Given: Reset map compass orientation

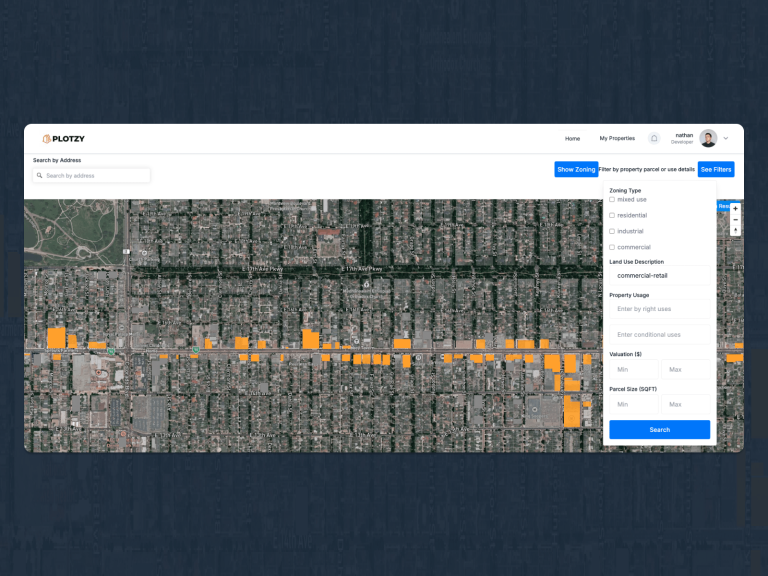Looking at the screenshot, I should click(x=736, y=230).
